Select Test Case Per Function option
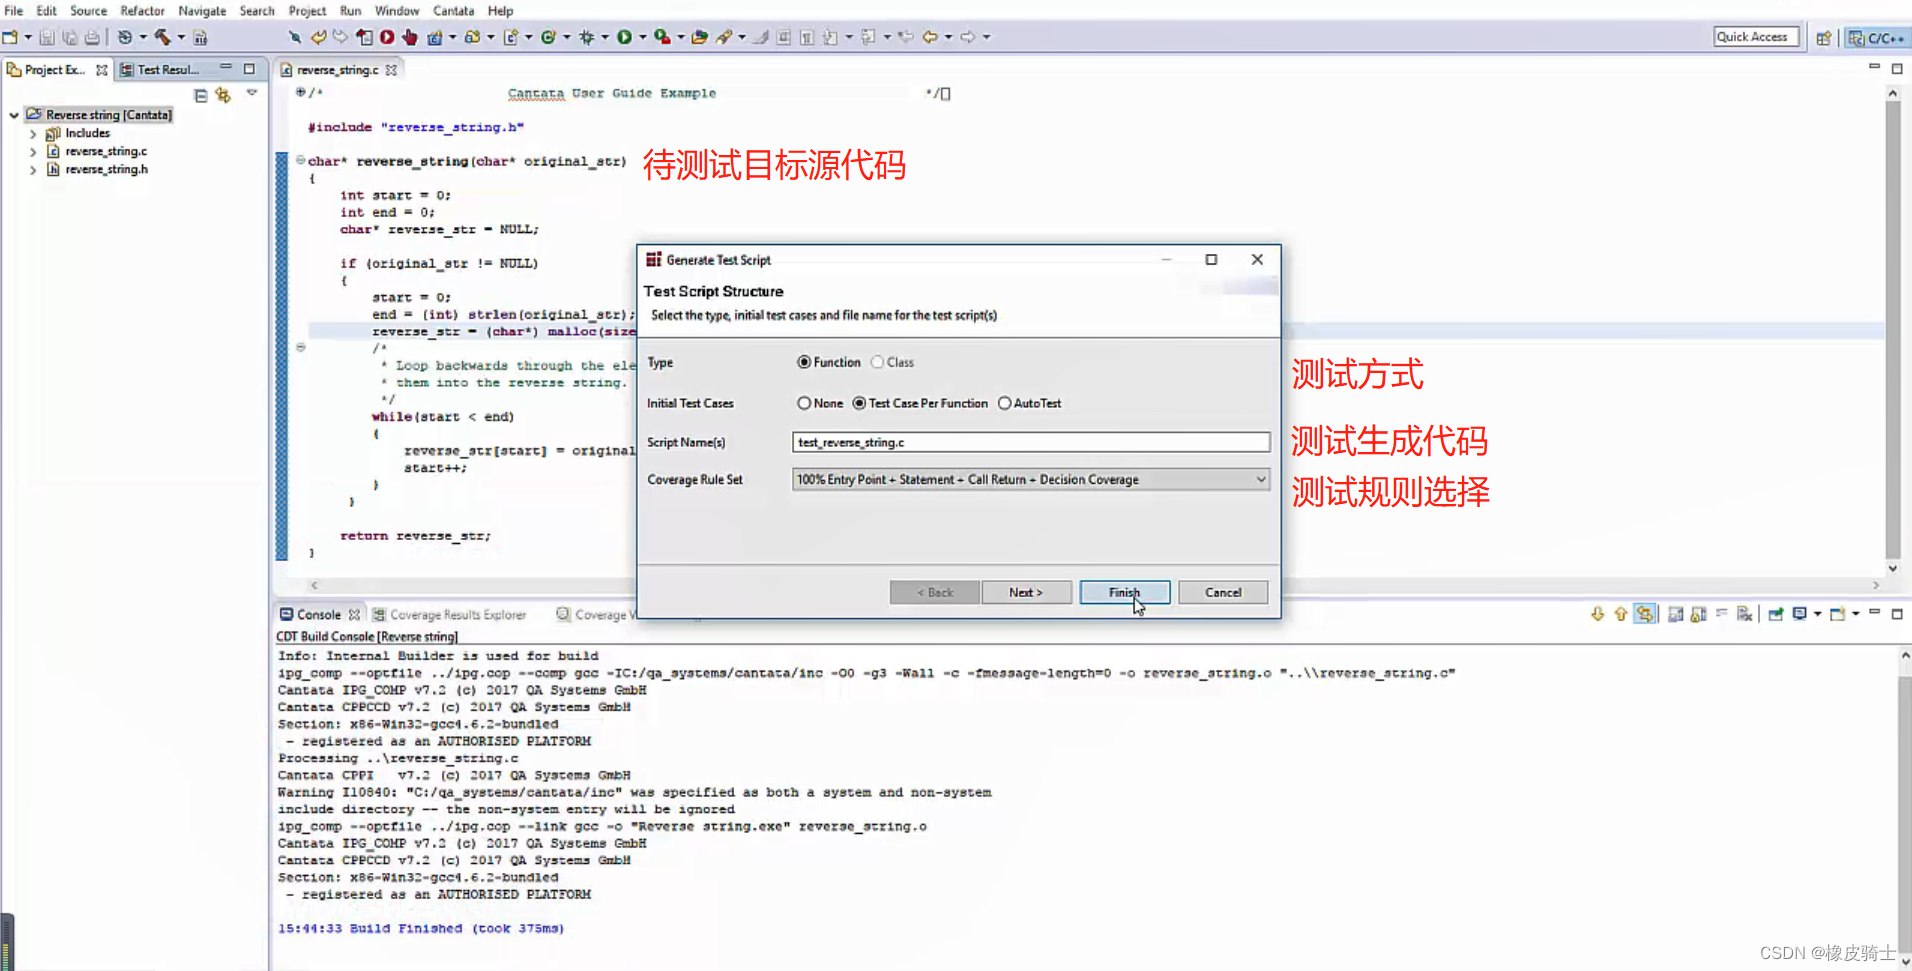 (x=859, y=403)
